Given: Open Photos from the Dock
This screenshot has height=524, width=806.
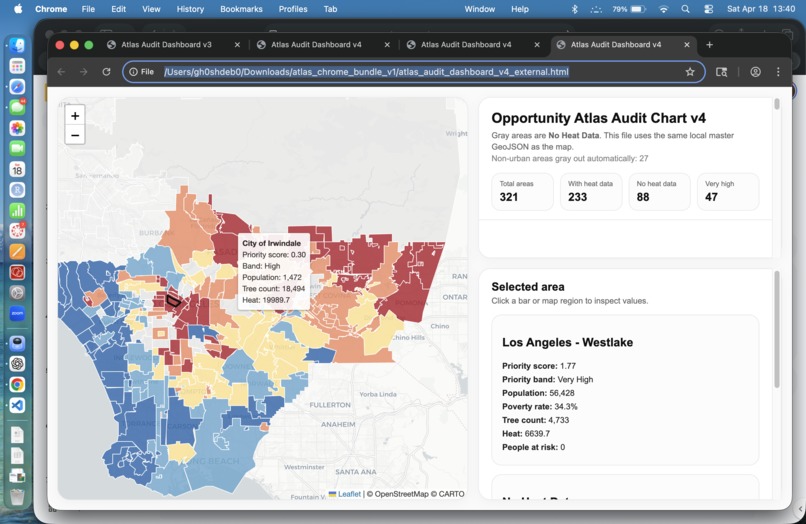Looking at the screenshot, I should tap(17, 128).
